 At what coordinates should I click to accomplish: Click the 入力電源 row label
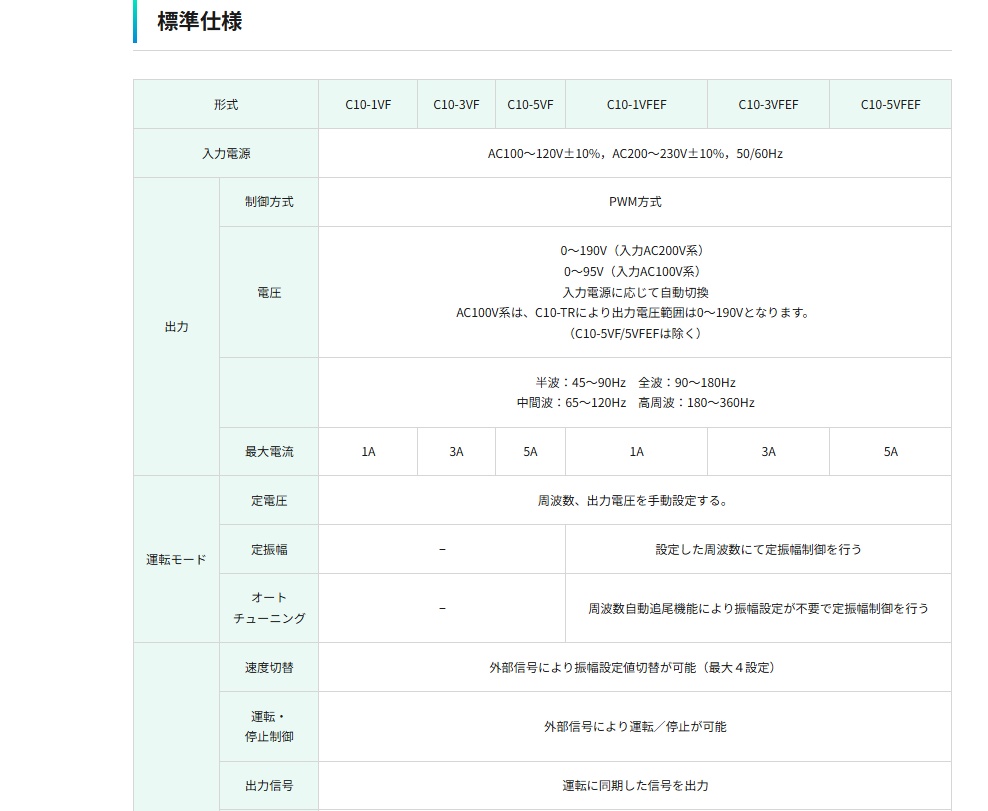226,154
